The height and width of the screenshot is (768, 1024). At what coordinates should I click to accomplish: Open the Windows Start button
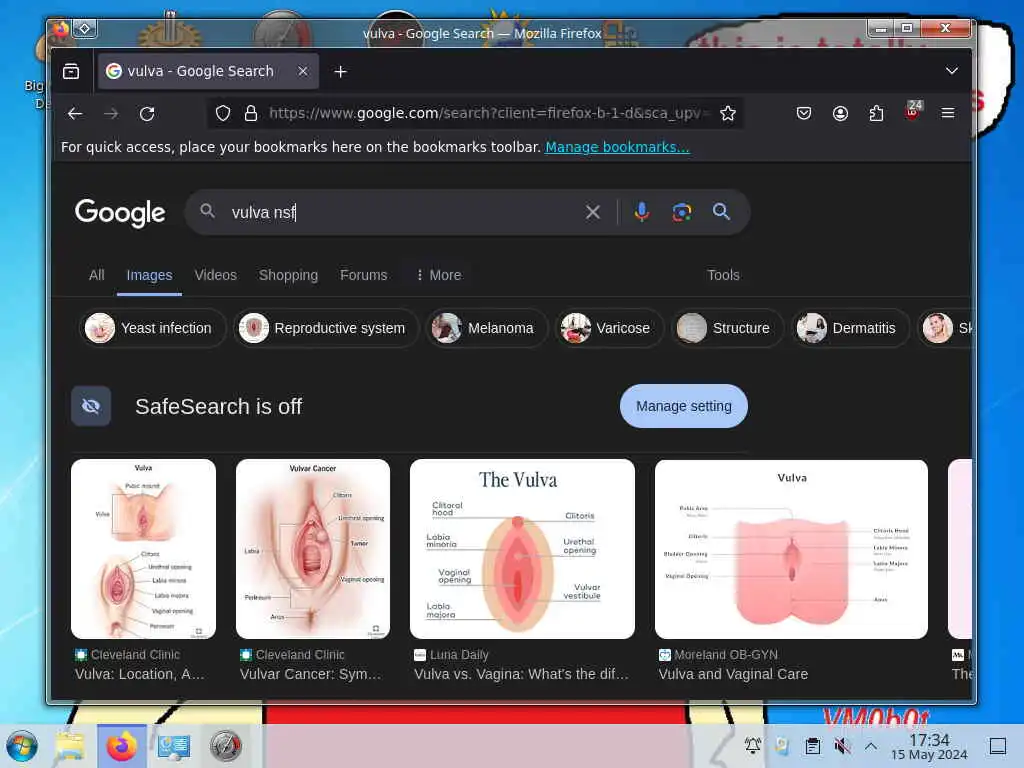tap(22, 746)
